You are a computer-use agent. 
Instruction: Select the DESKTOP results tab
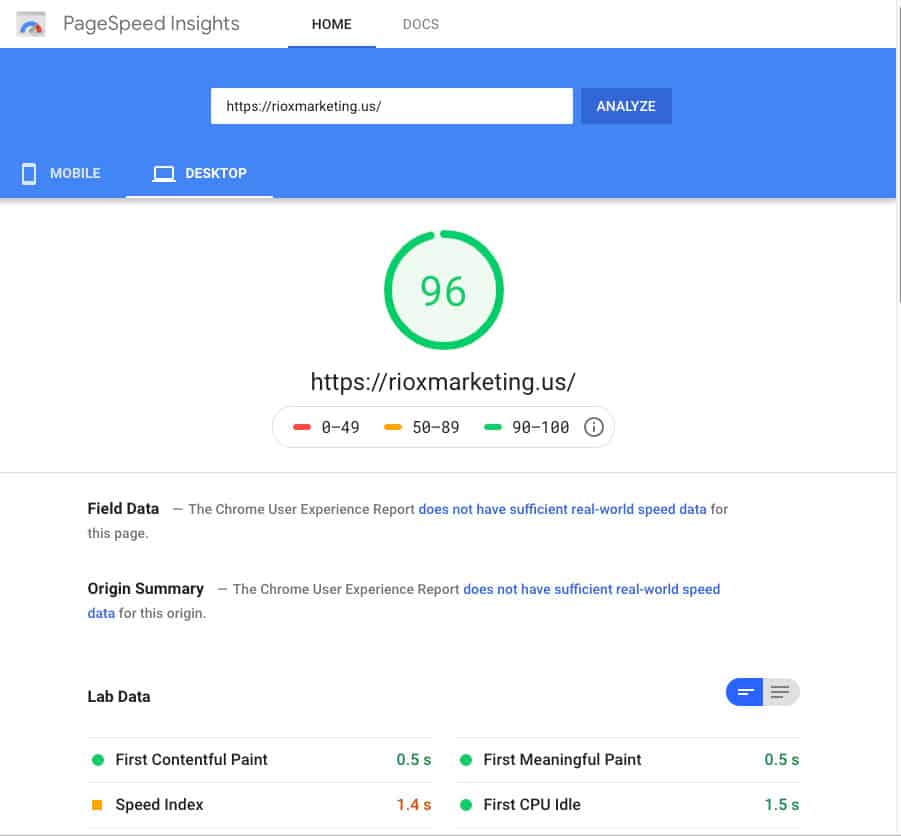point(199,174)
